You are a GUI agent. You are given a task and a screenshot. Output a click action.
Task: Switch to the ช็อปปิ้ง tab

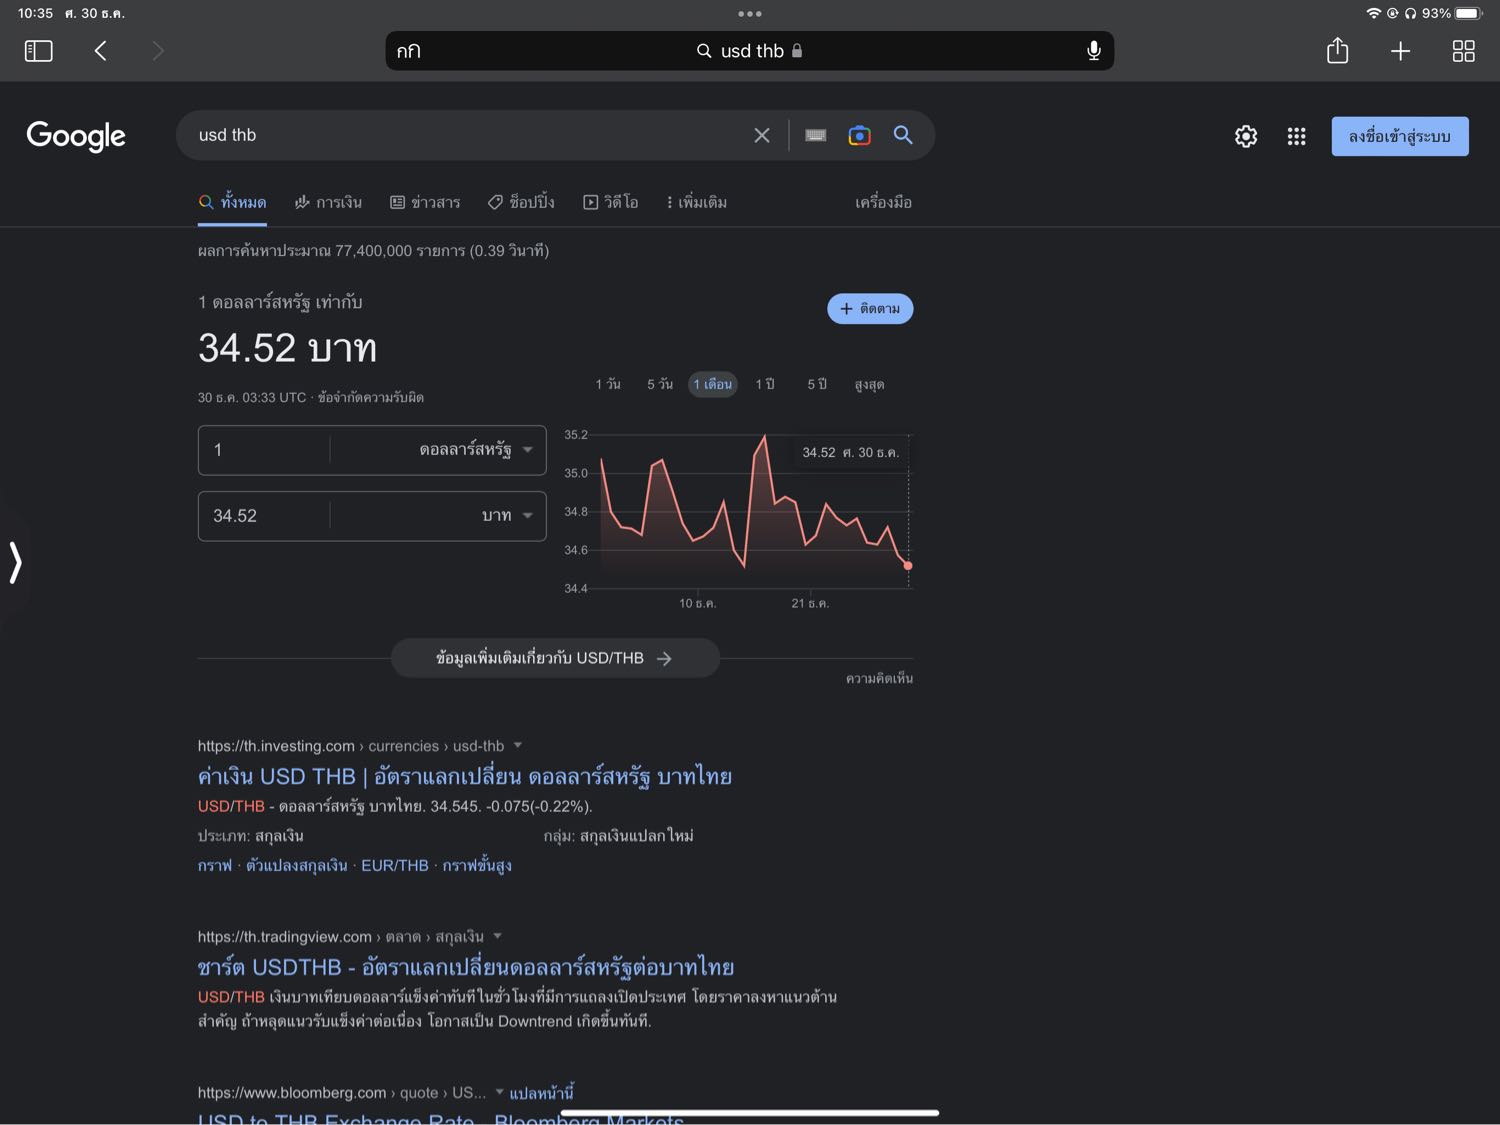pos(521,202)
